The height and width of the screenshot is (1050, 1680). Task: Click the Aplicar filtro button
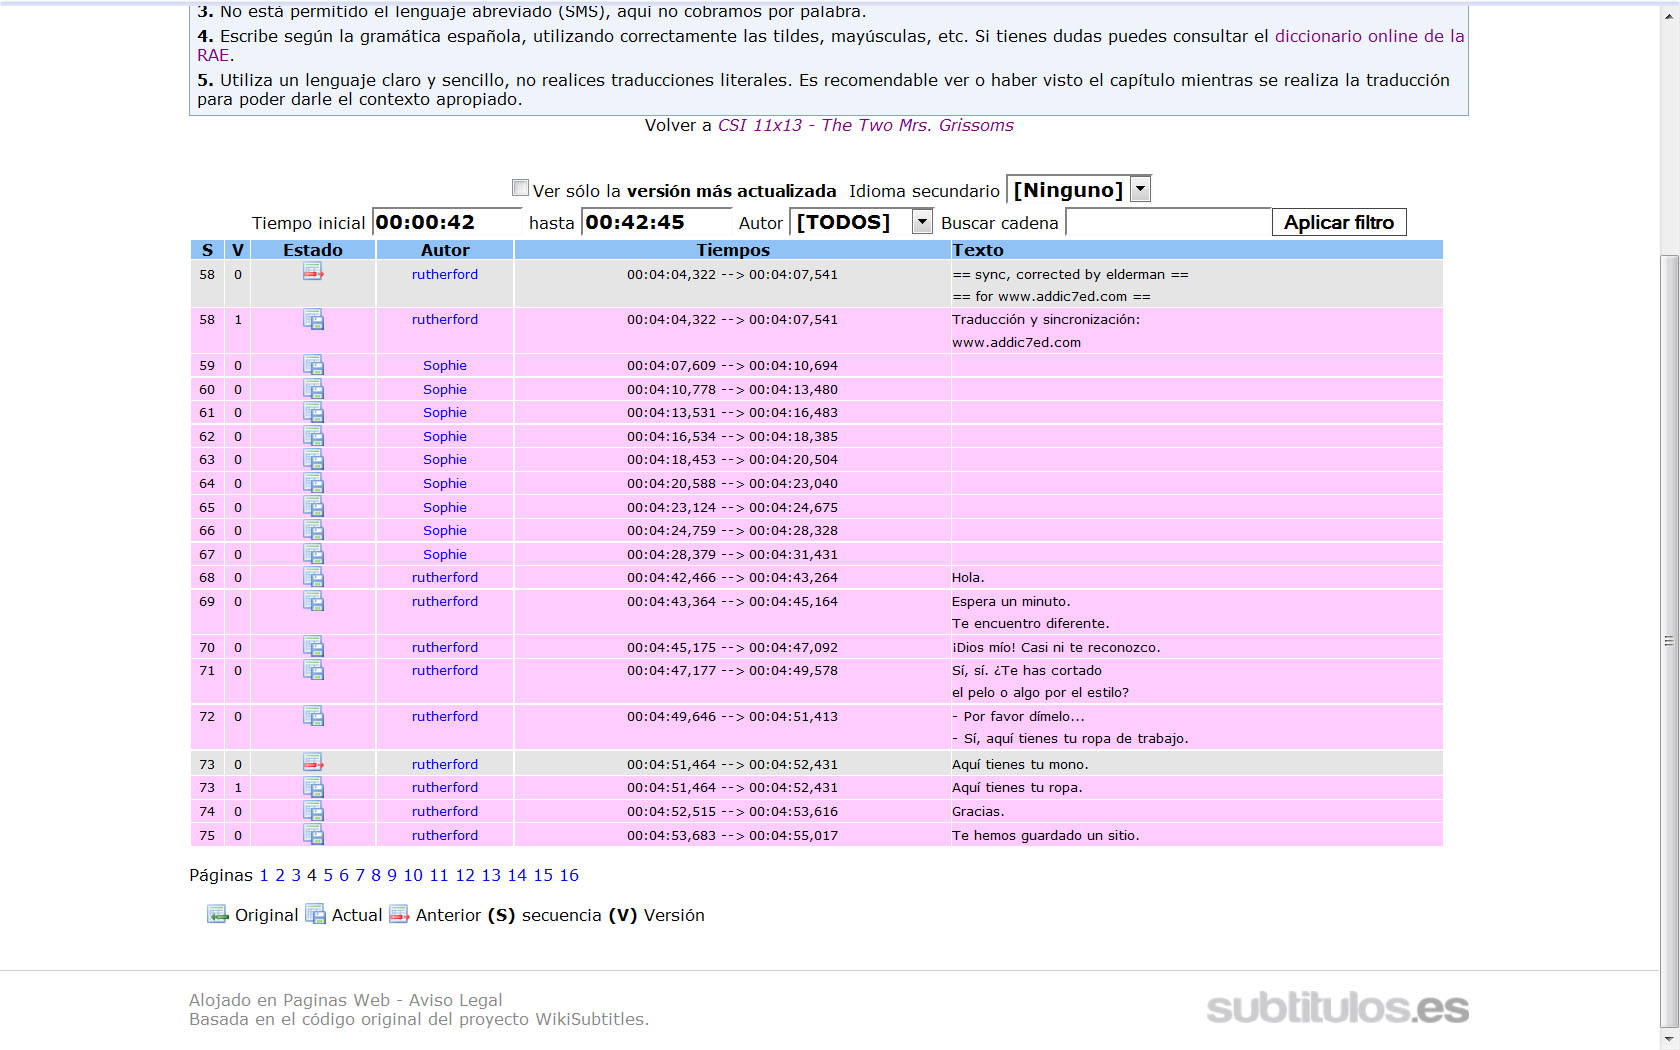coord(1339,222)
